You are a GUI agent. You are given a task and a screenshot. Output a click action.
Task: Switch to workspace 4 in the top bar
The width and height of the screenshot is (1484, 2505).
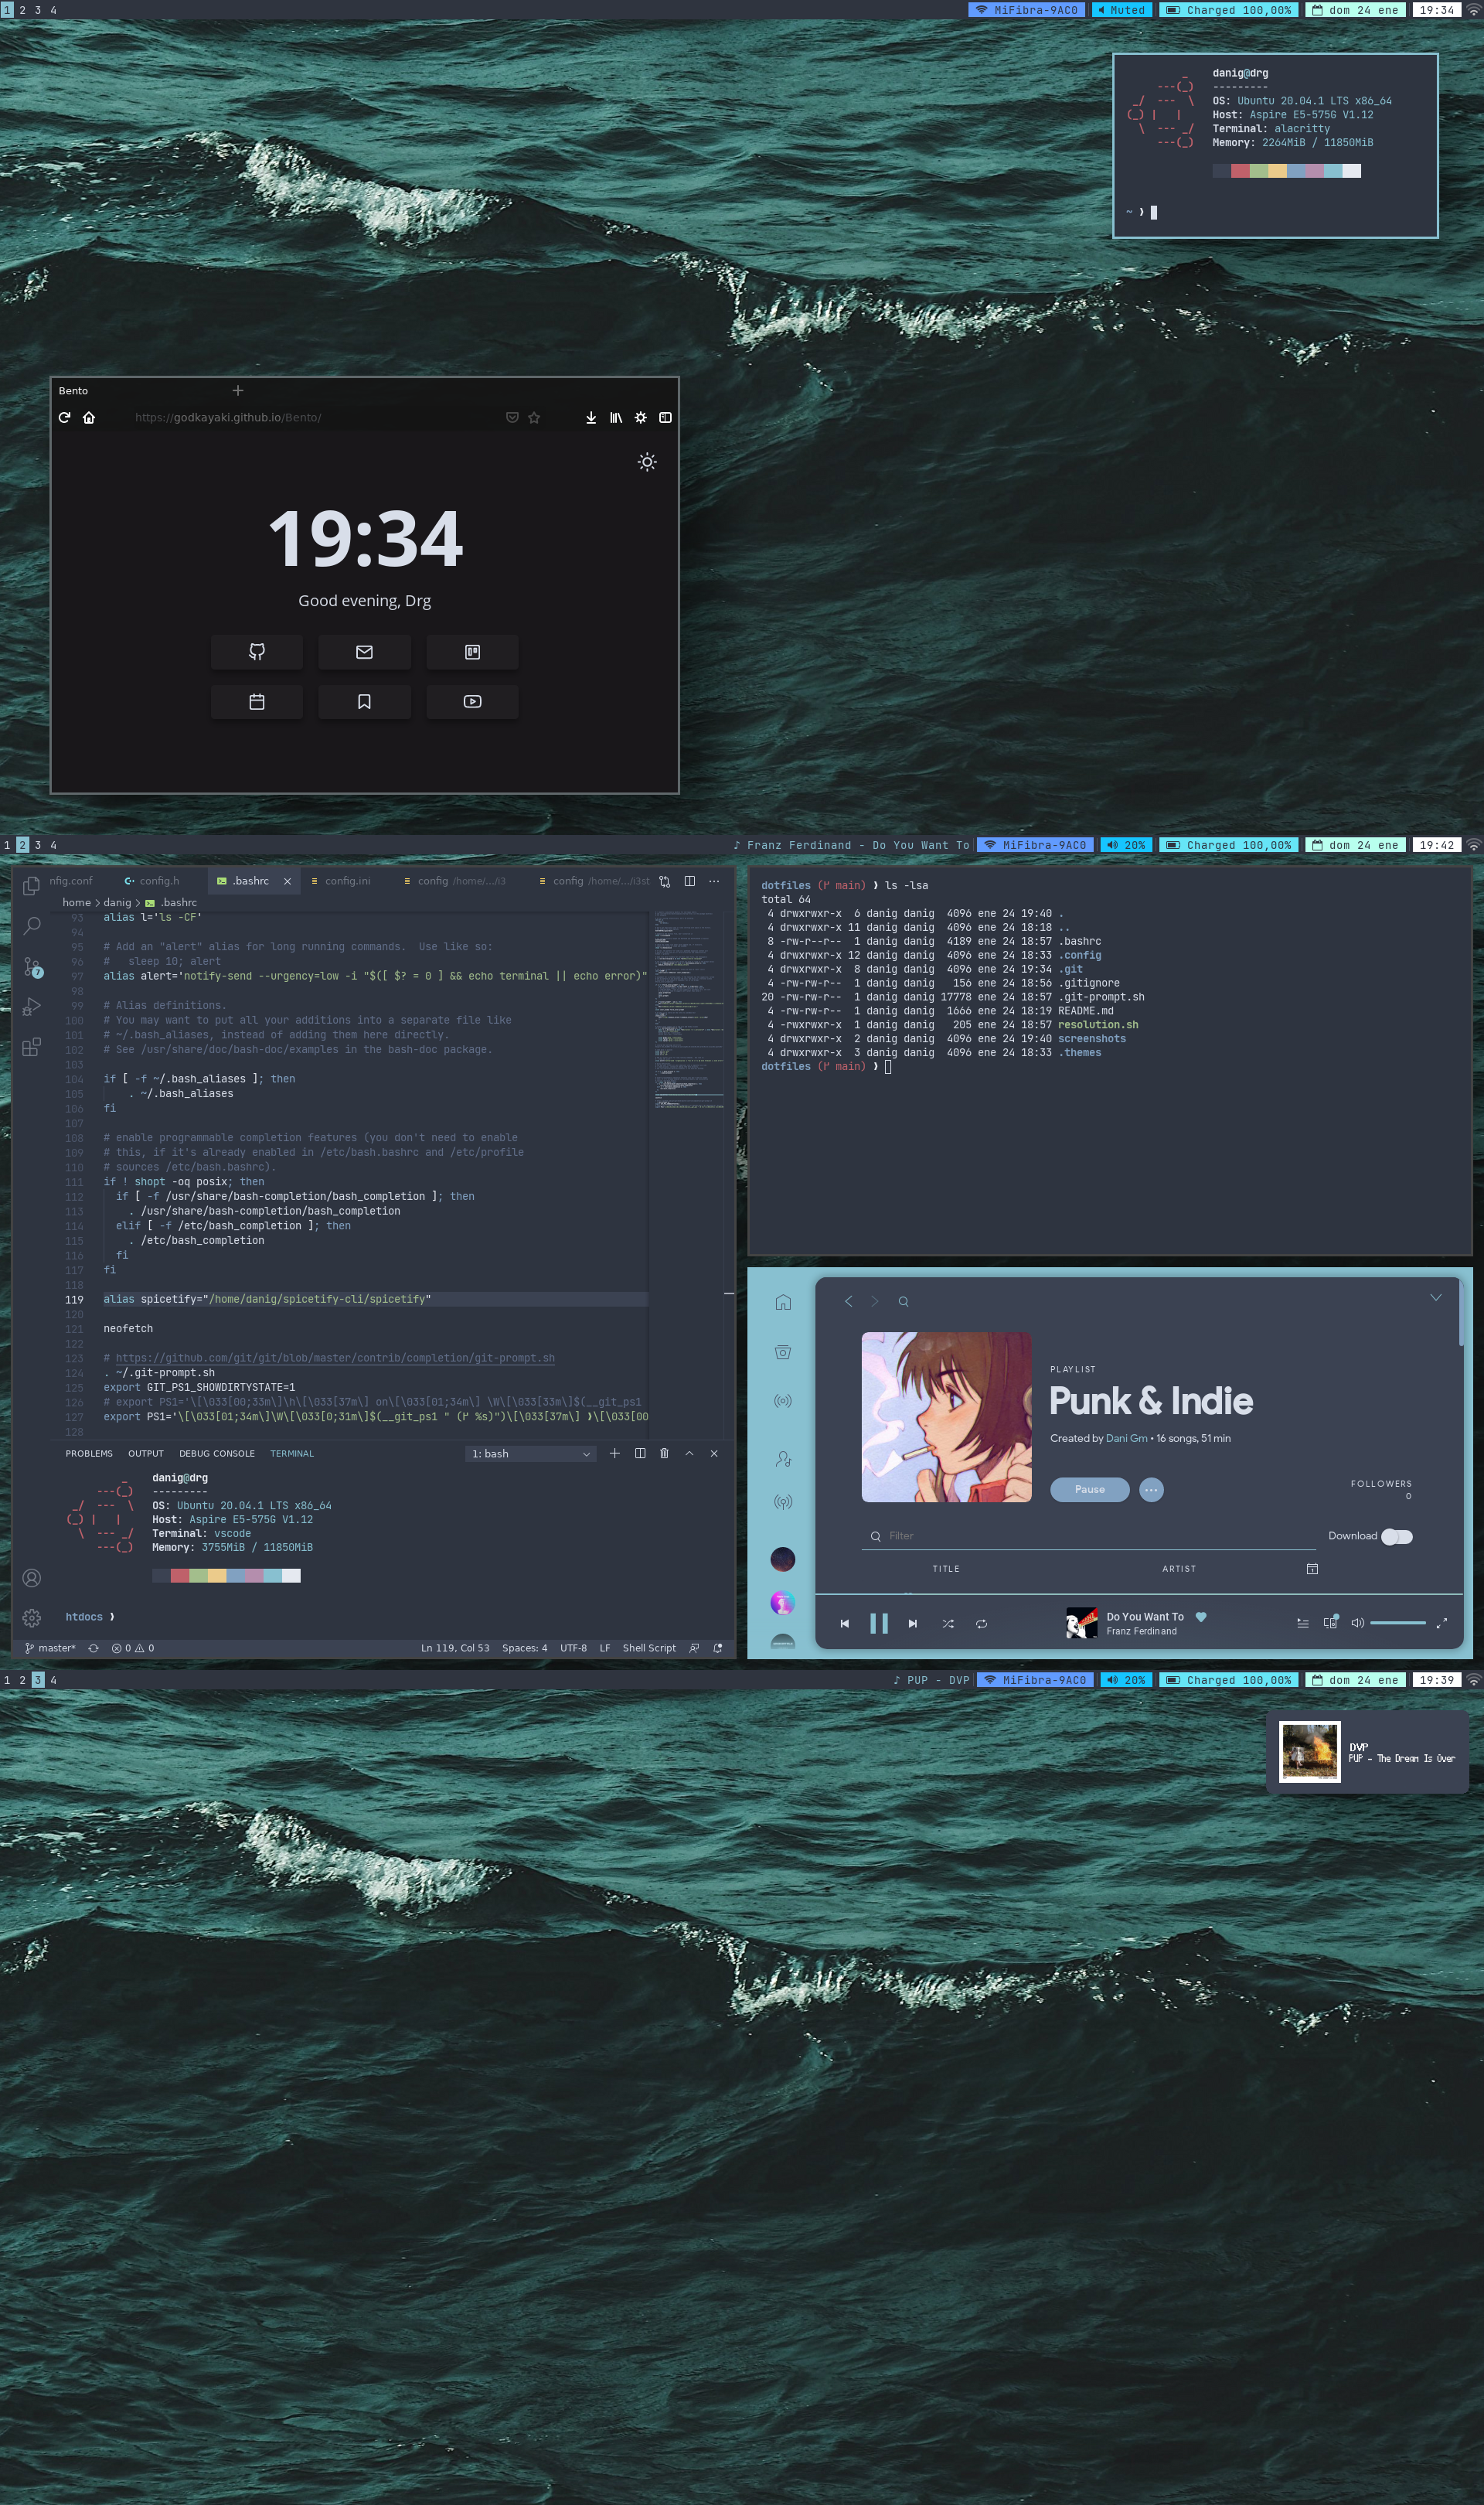point(53,10)
